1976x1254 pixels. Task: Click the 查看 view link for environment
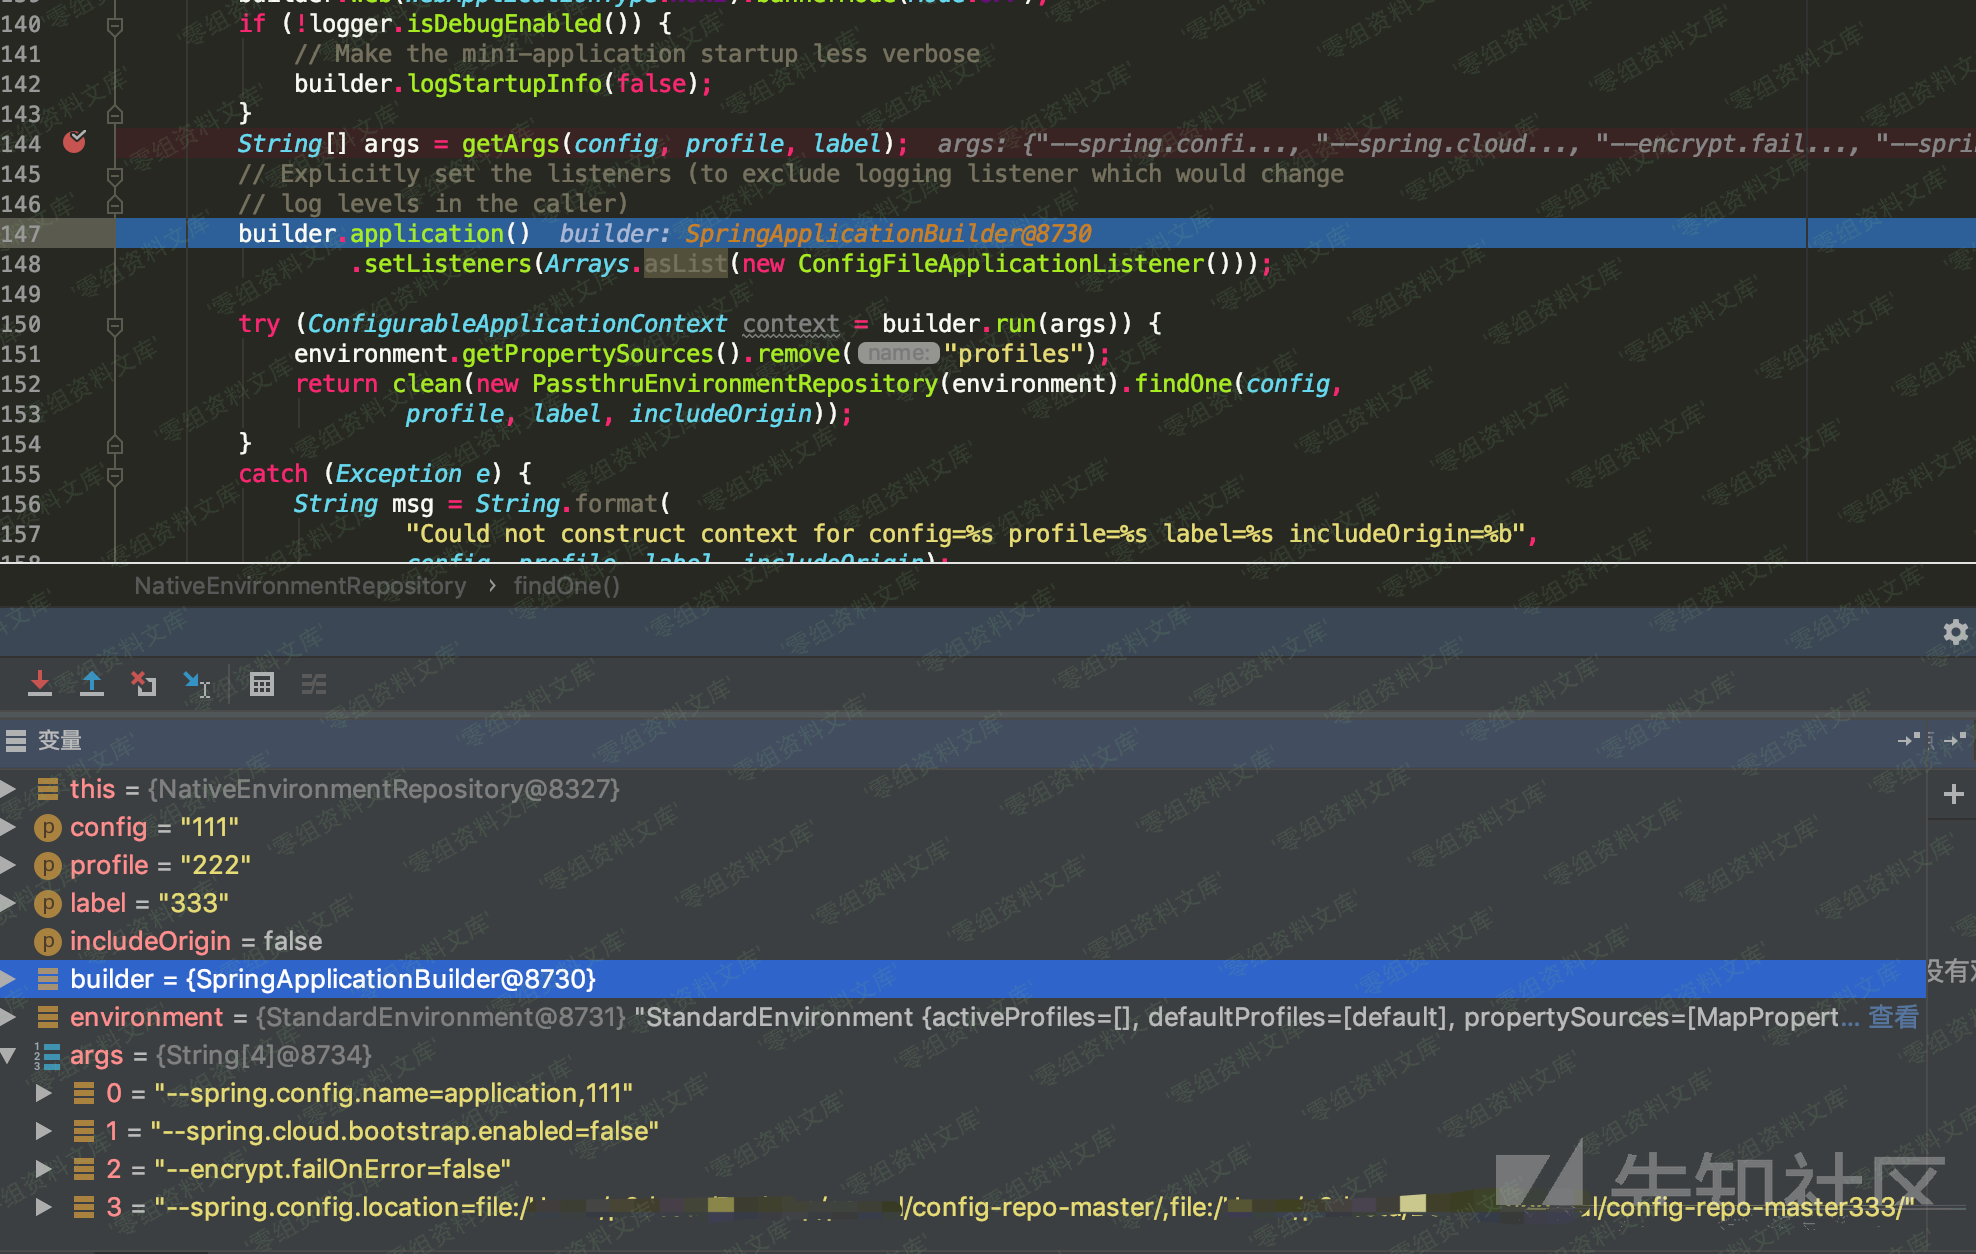(1893, 1017)
